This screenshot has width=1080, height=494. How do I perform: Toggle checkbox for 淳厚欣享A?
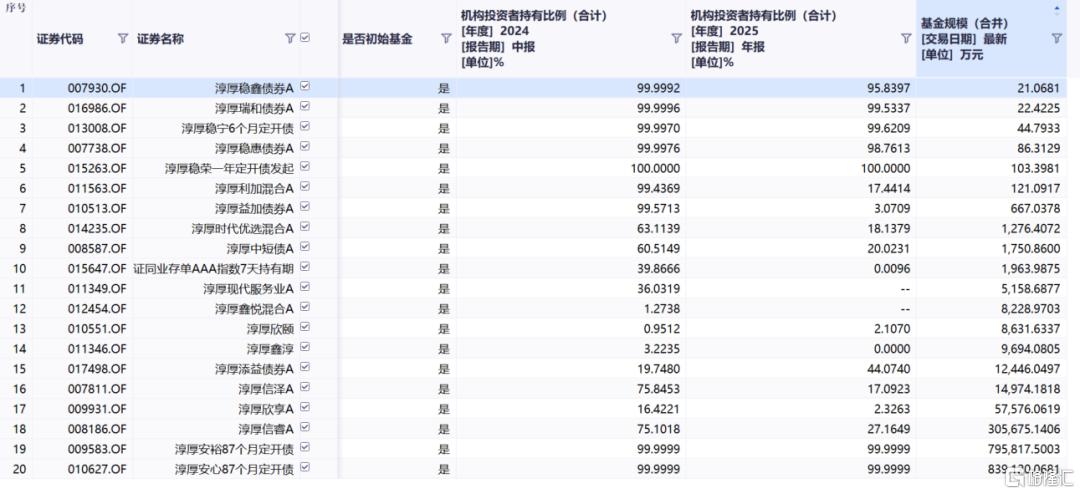tap(305, 408)
